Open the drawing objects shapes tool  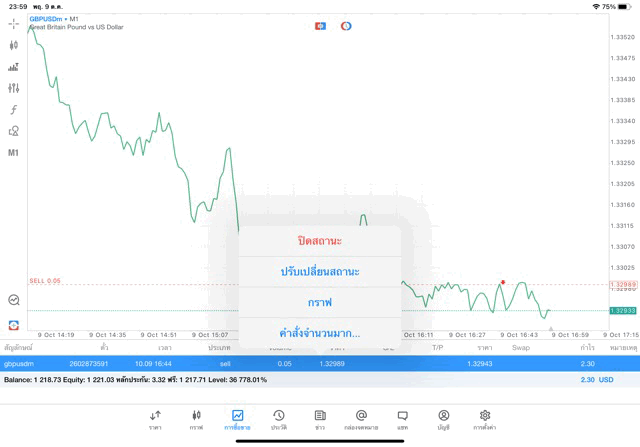[14, 131]
